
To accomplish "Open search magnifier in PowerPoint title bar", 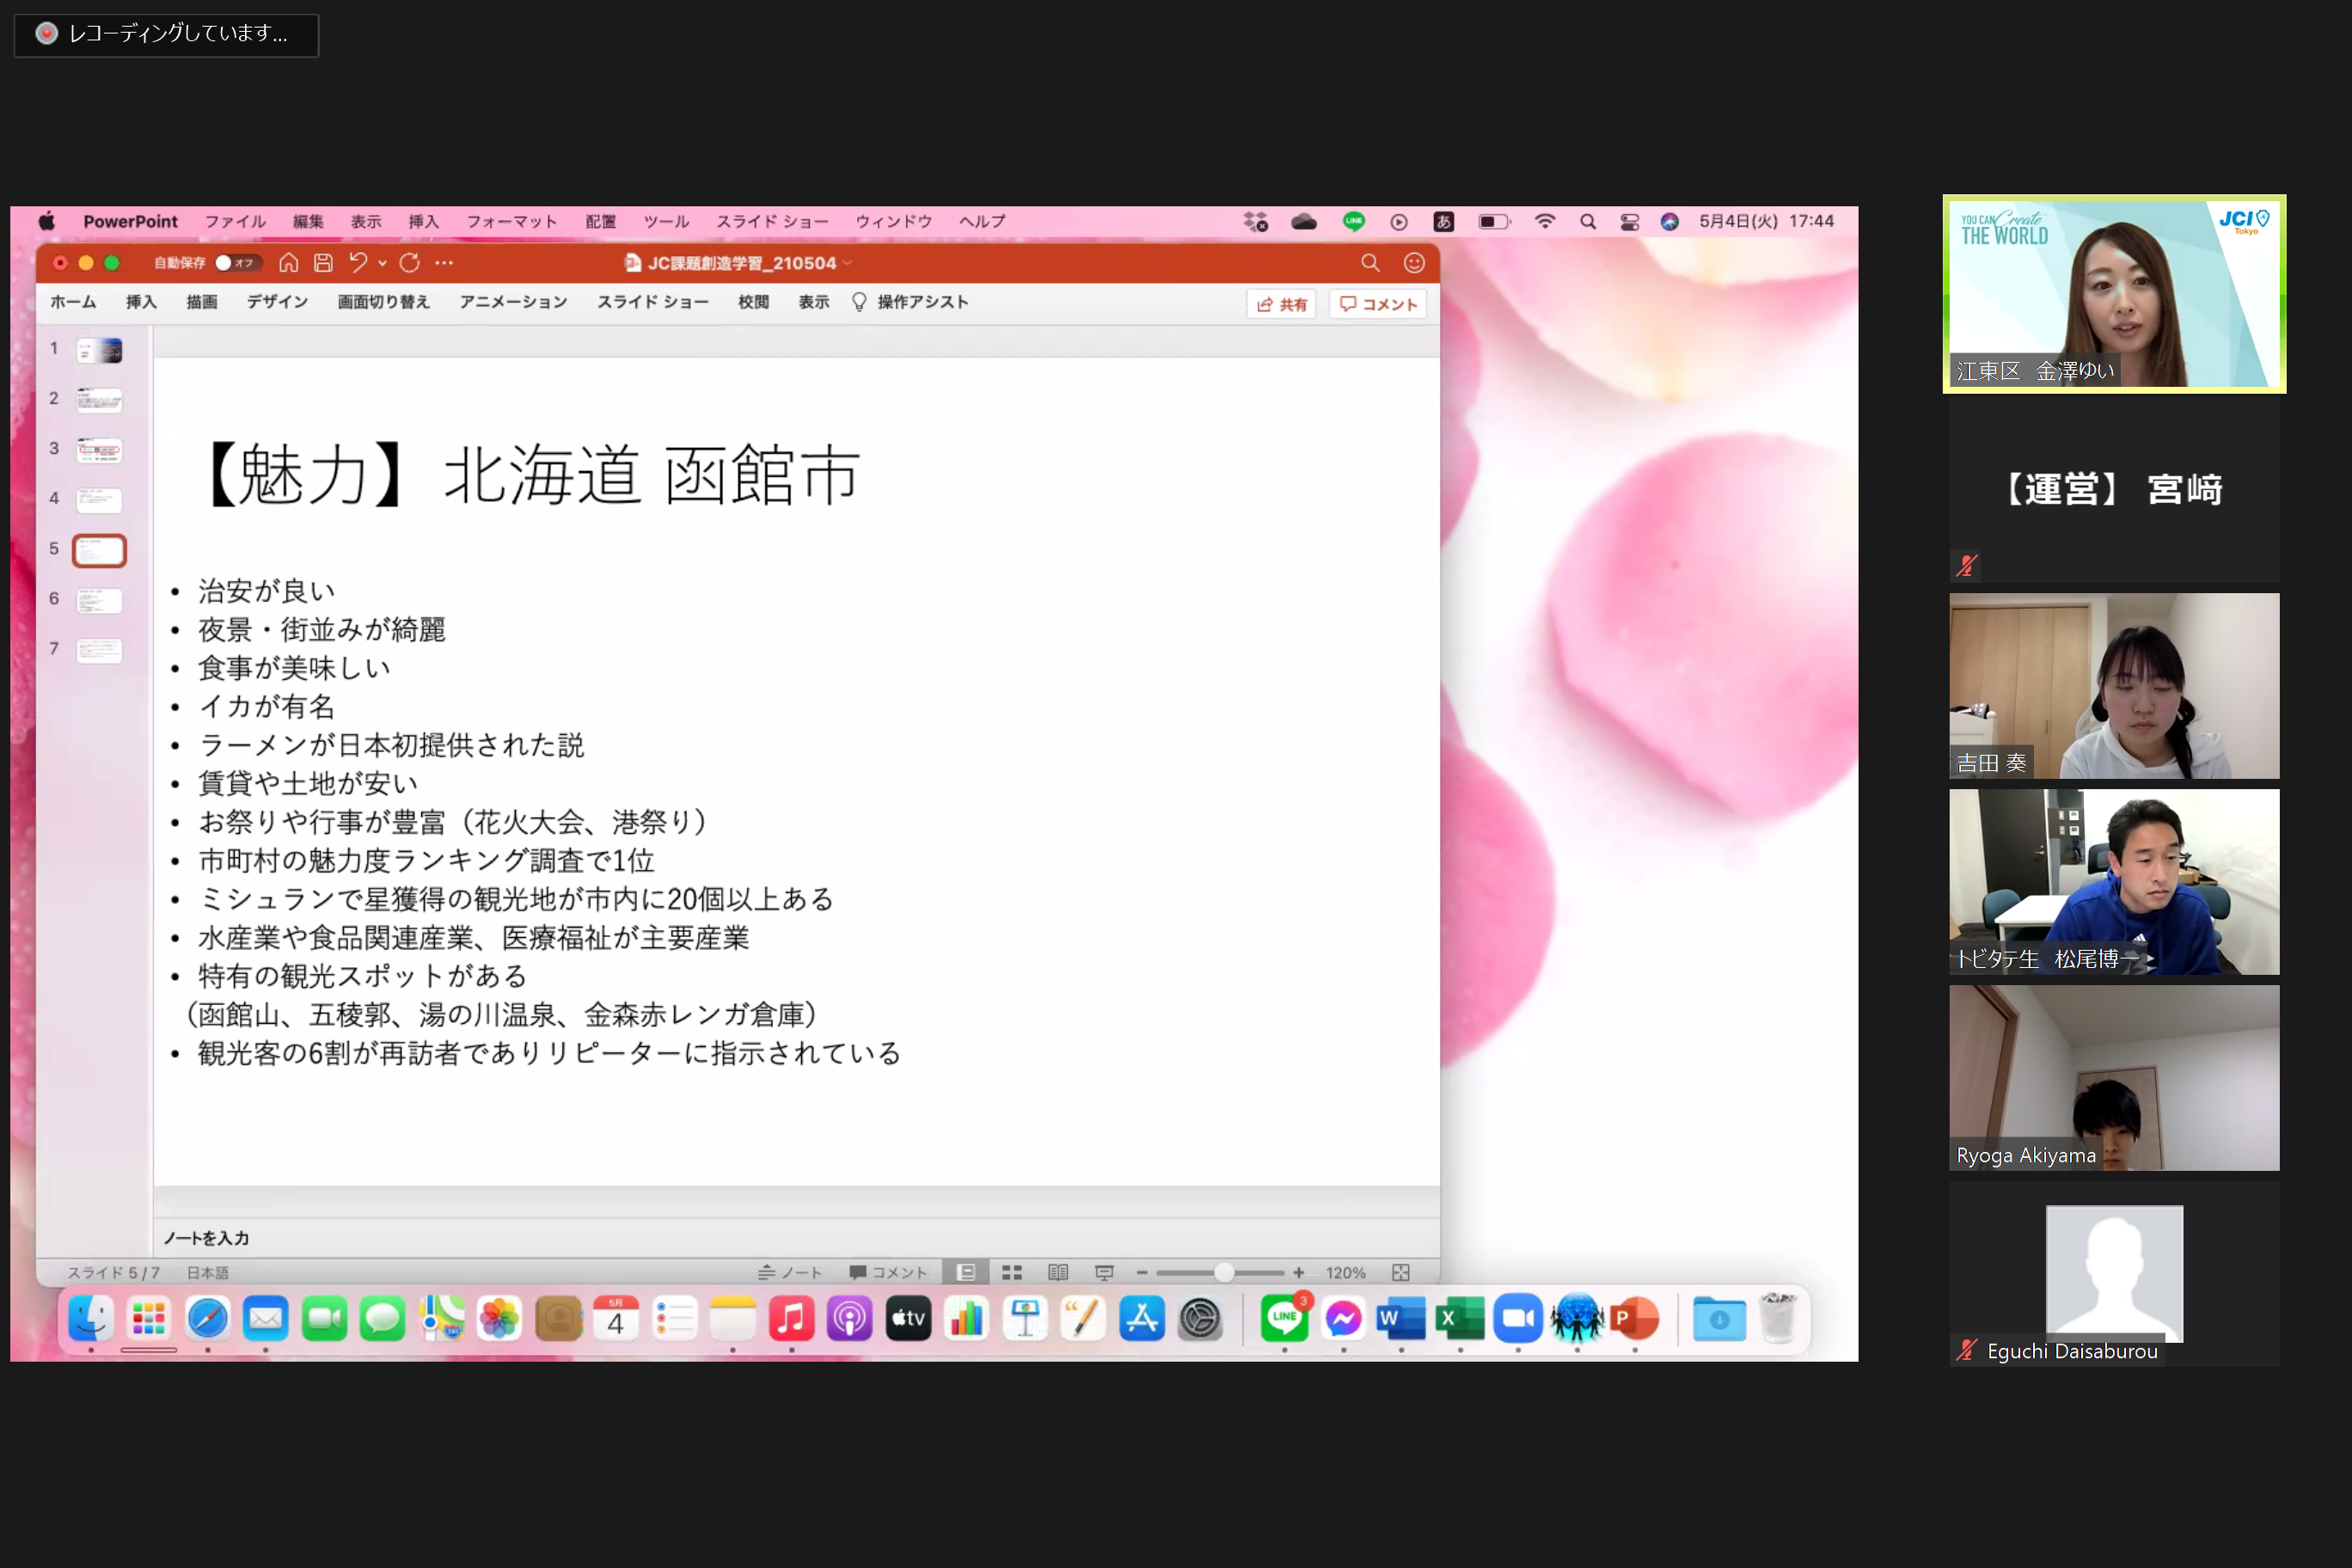I will [1370, 263].
